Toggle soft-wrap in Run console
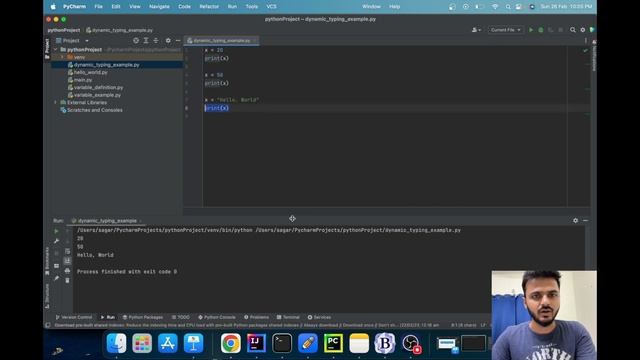 [67, 251]
